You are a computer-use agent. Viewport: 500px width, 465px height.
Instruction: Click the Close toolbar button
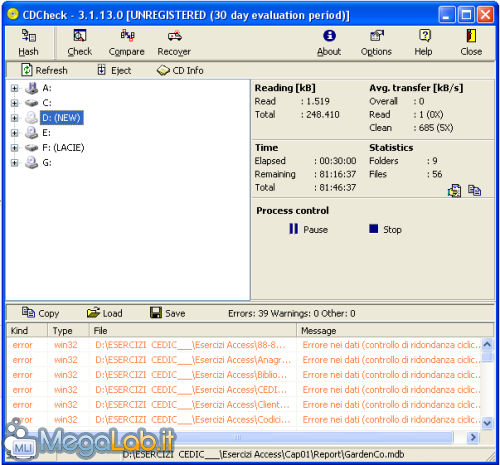471,43
